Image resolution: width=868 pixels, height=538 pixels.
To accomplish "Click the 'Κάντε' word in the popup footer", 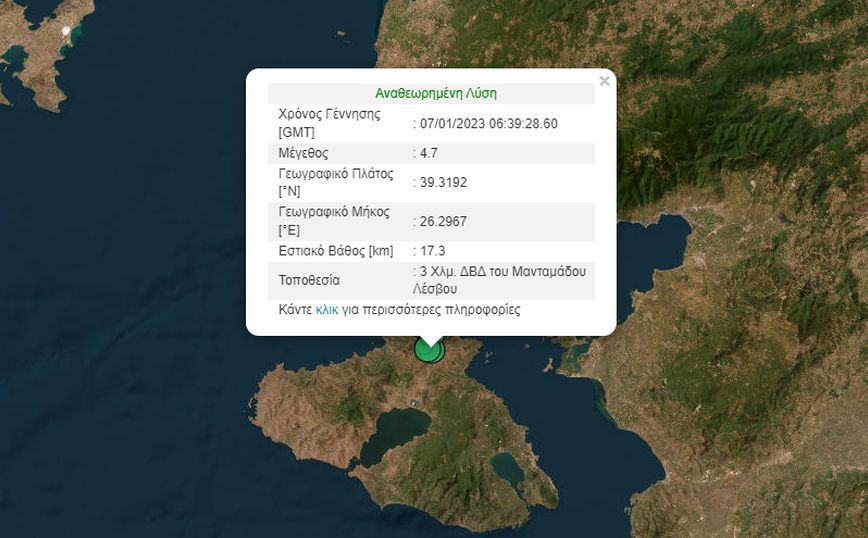I will point(295,310).
